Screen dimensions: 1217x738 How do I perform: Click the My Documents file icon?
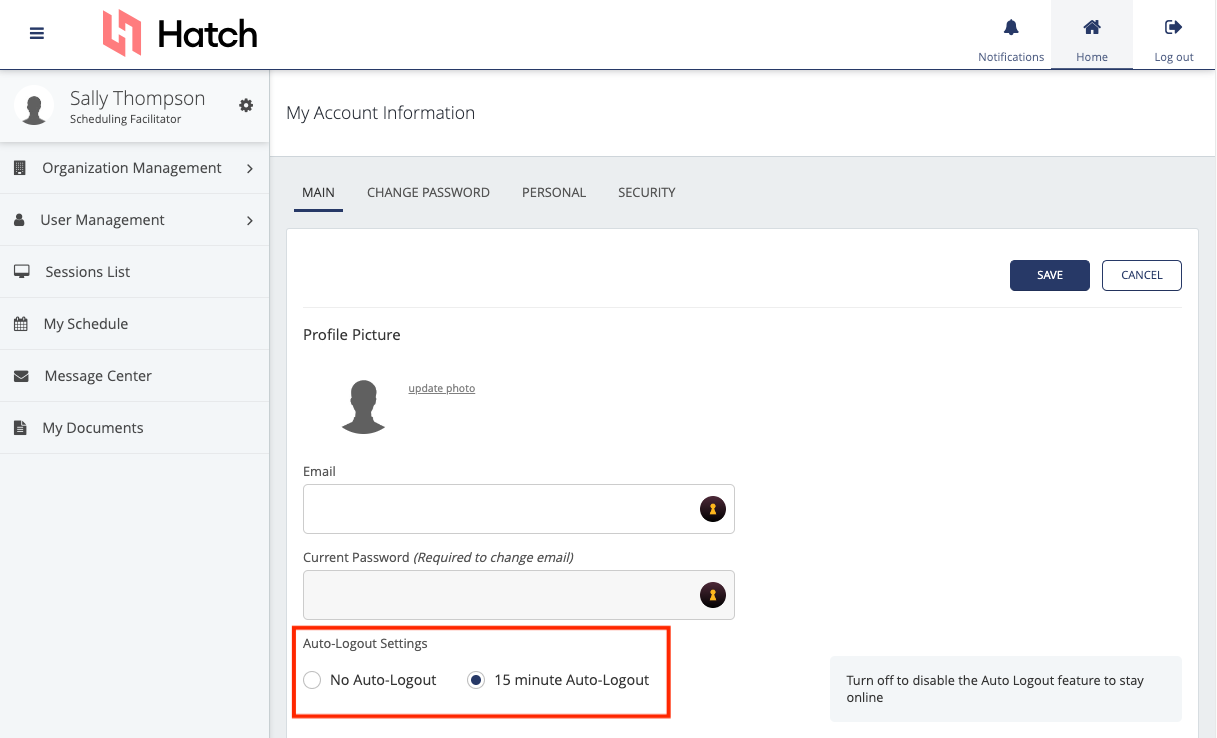20,428
